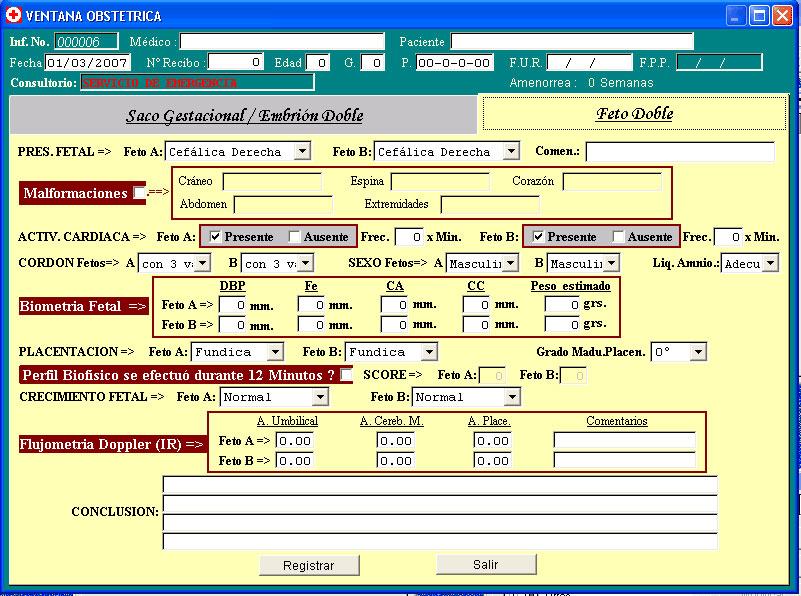
Task: Expand Liq. Amnio. dropdown
Action: [770, 263]
